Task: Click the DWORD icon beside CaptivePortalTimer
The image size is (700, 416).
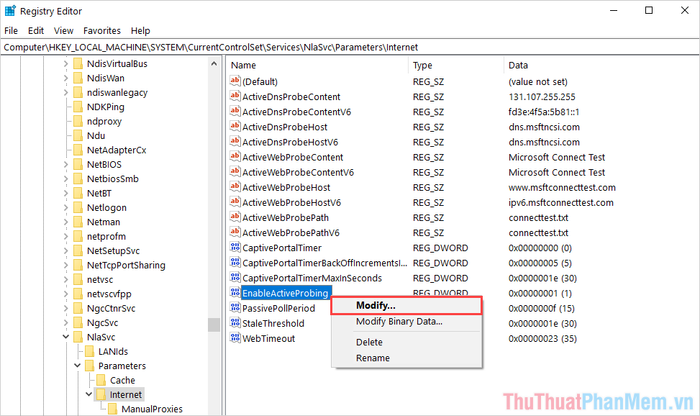Action: 235,247
